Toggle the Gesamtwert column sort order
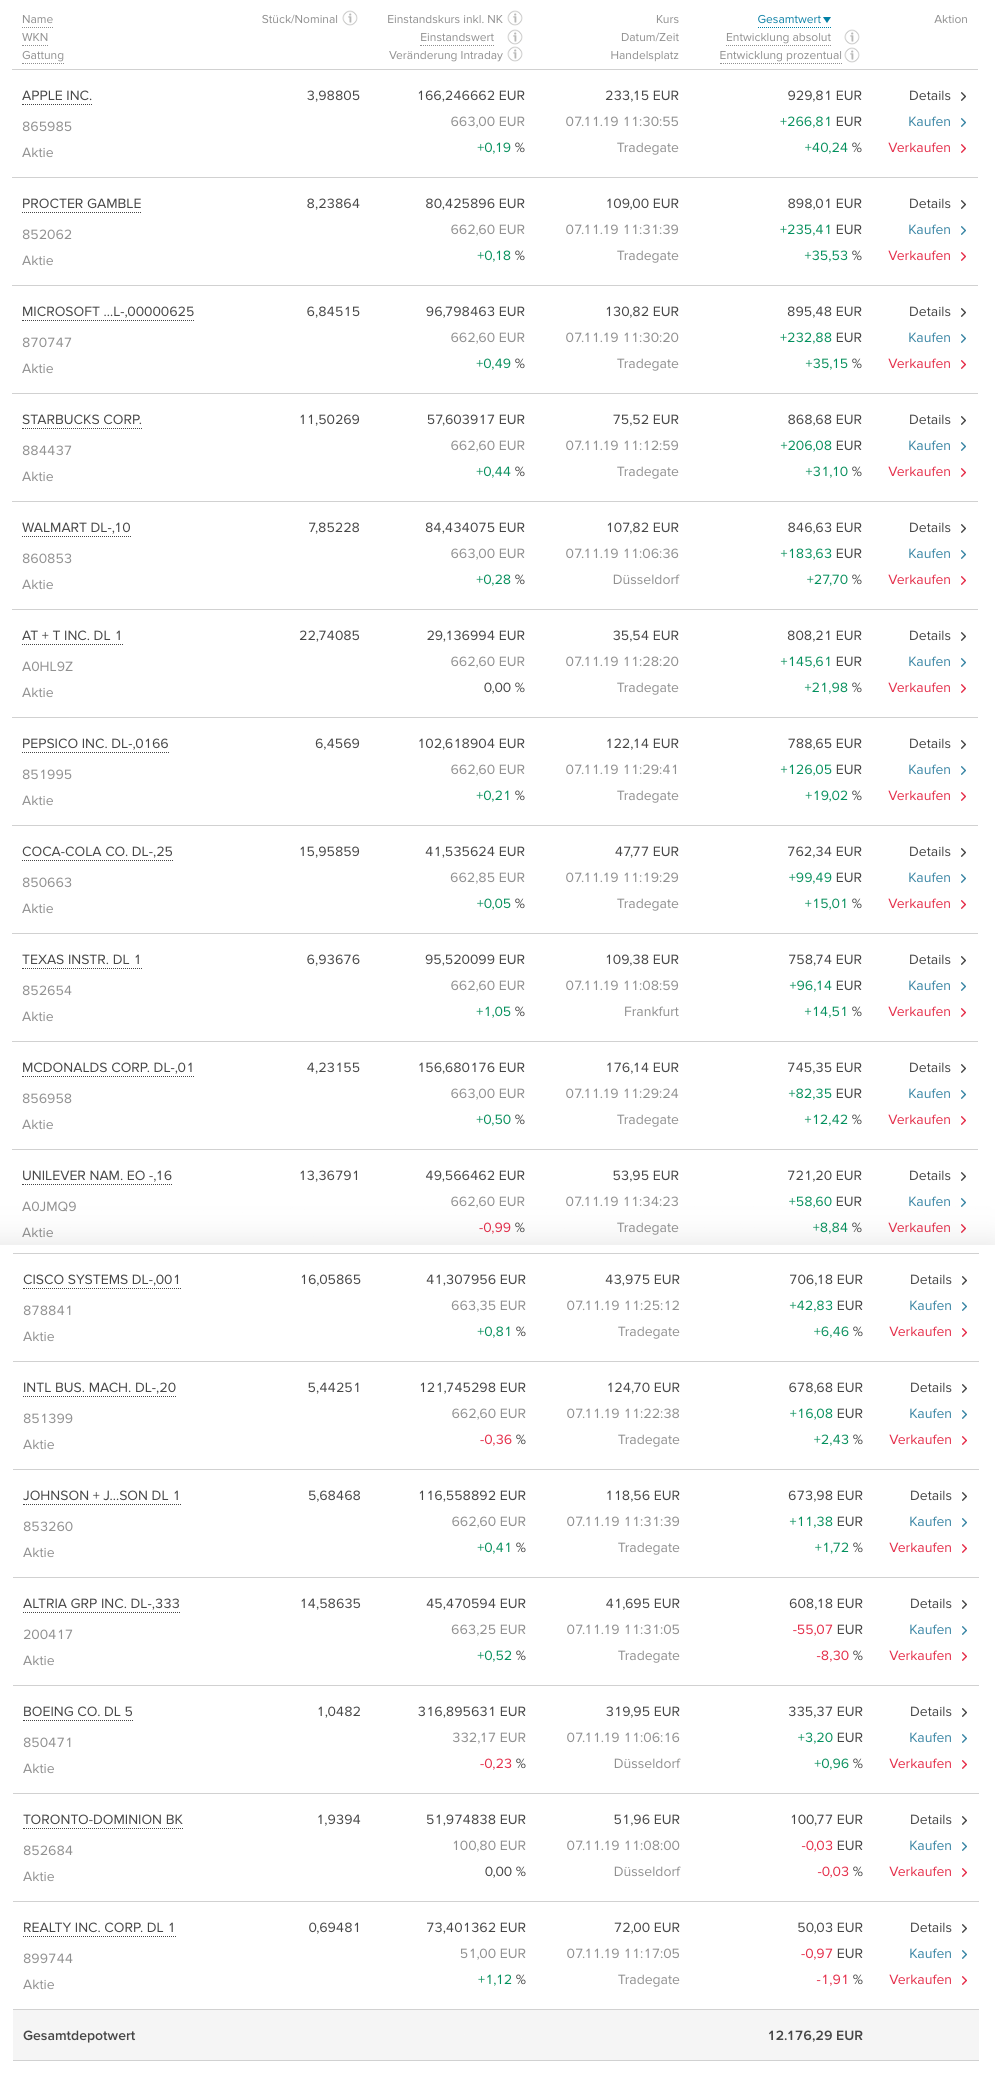Screen dimensions: 995x2074 [794, 19]
